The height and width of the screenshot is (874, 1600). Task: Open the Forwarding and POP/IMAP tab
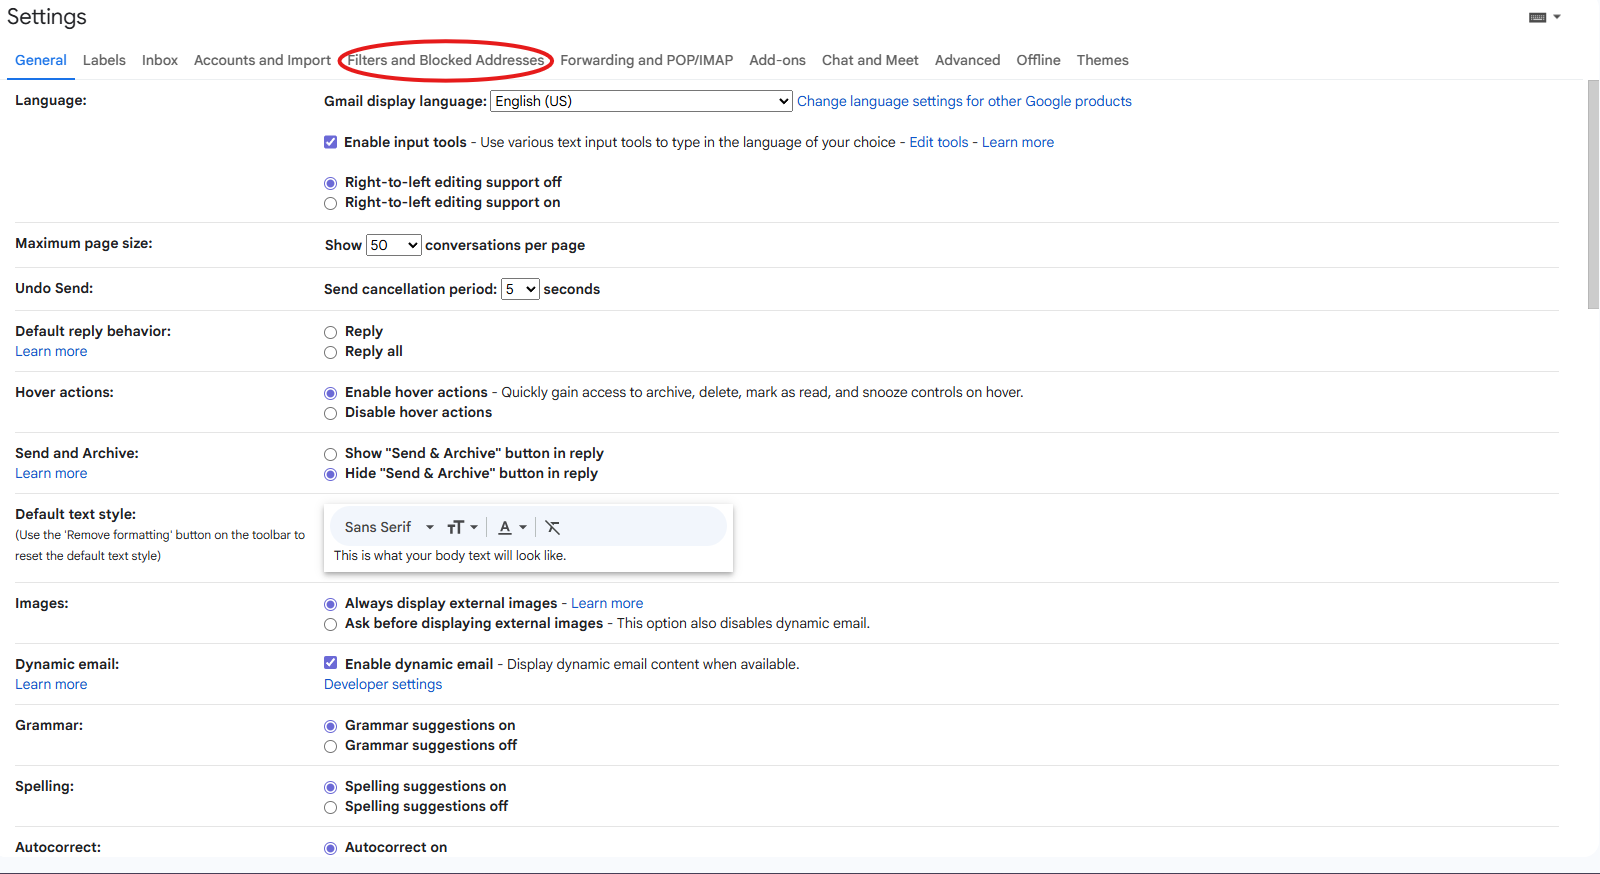[x=646, y=60]
